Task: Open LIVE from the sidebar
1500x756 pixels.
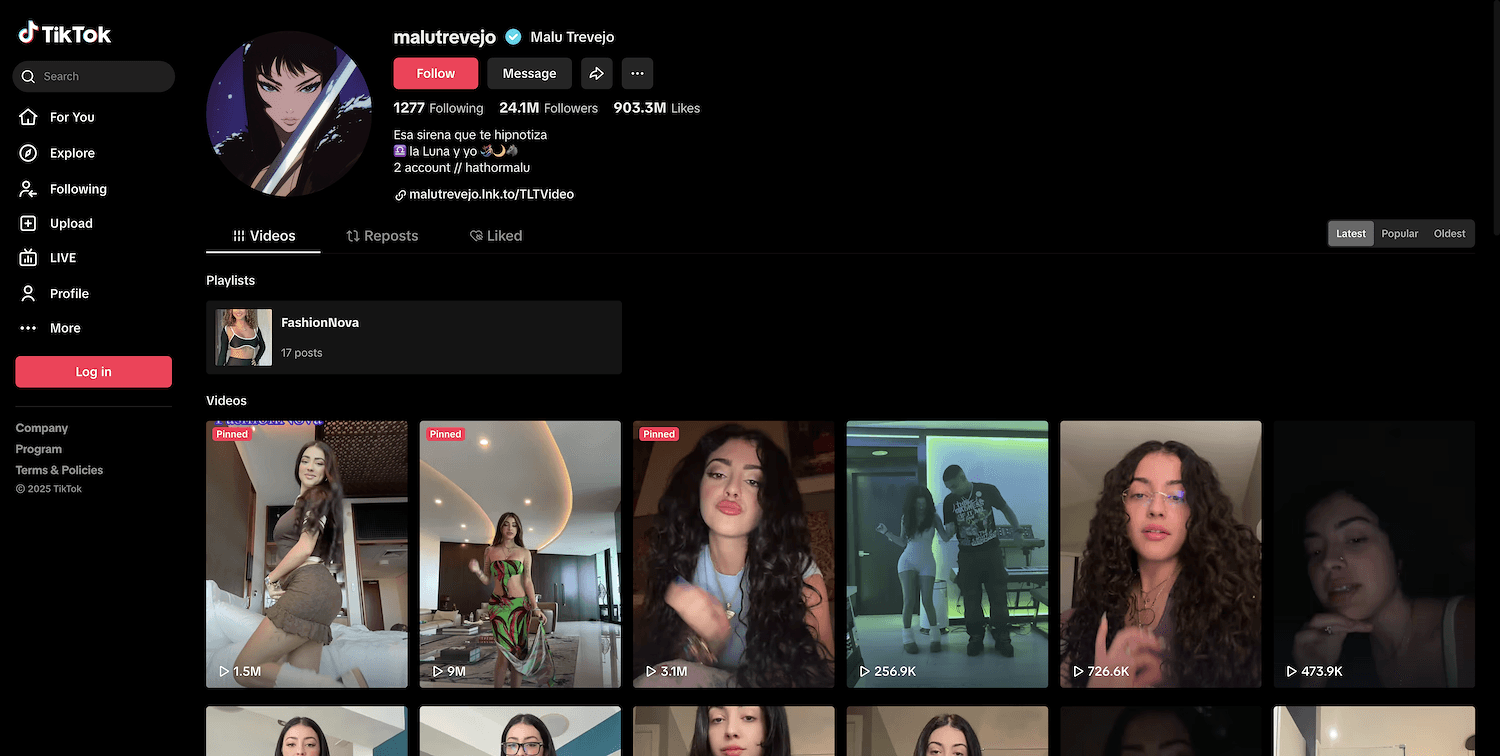Action: tap(62, 258)
